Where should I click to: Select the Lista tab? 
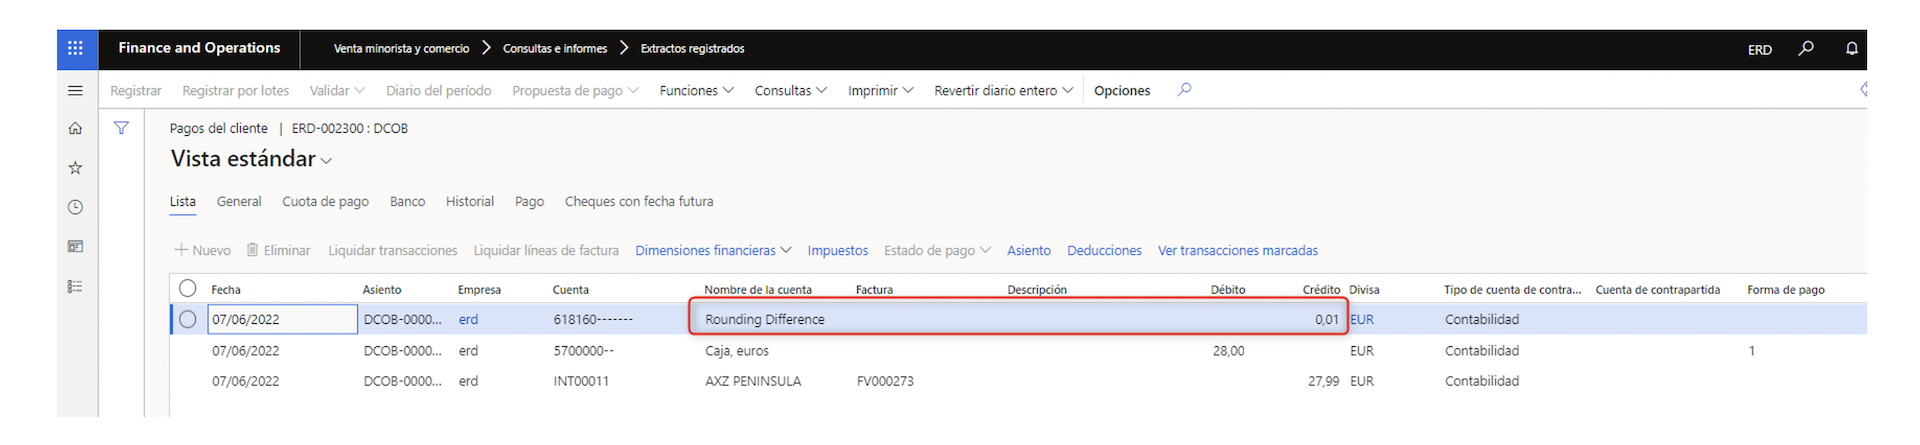click(x=183, y=201)
